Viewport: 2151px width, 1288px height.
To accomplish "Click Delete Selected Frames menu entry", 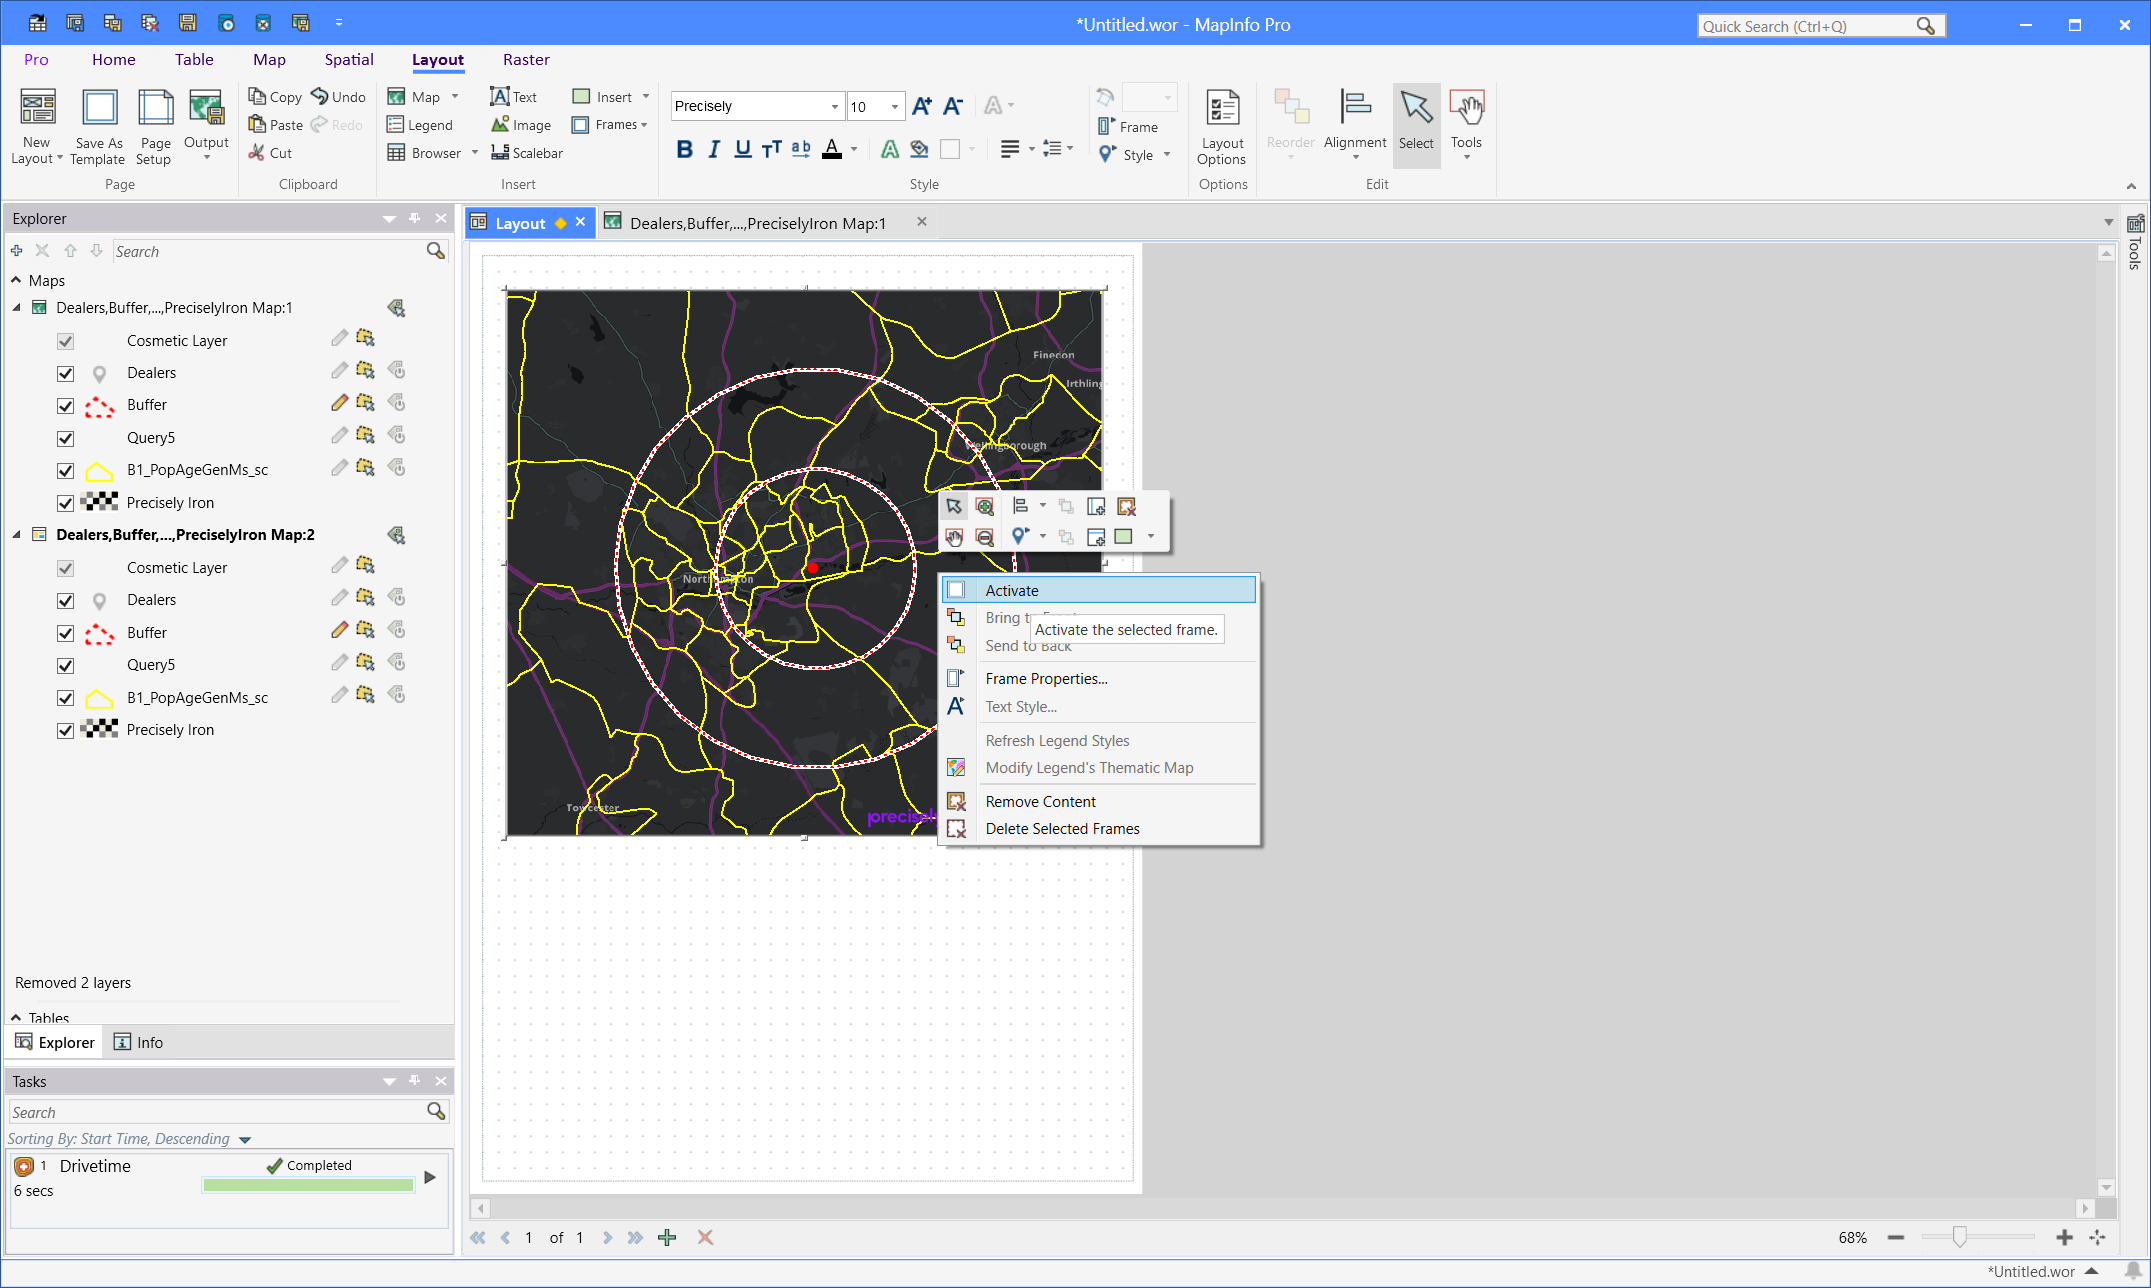I will coord(1062,829).
